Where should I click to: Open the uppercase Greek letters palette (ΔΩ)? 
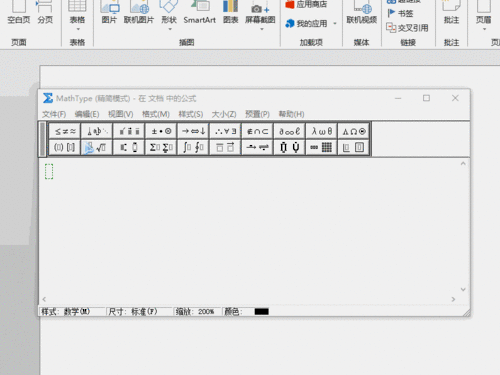pyautogui.click(x=354, y=131)
